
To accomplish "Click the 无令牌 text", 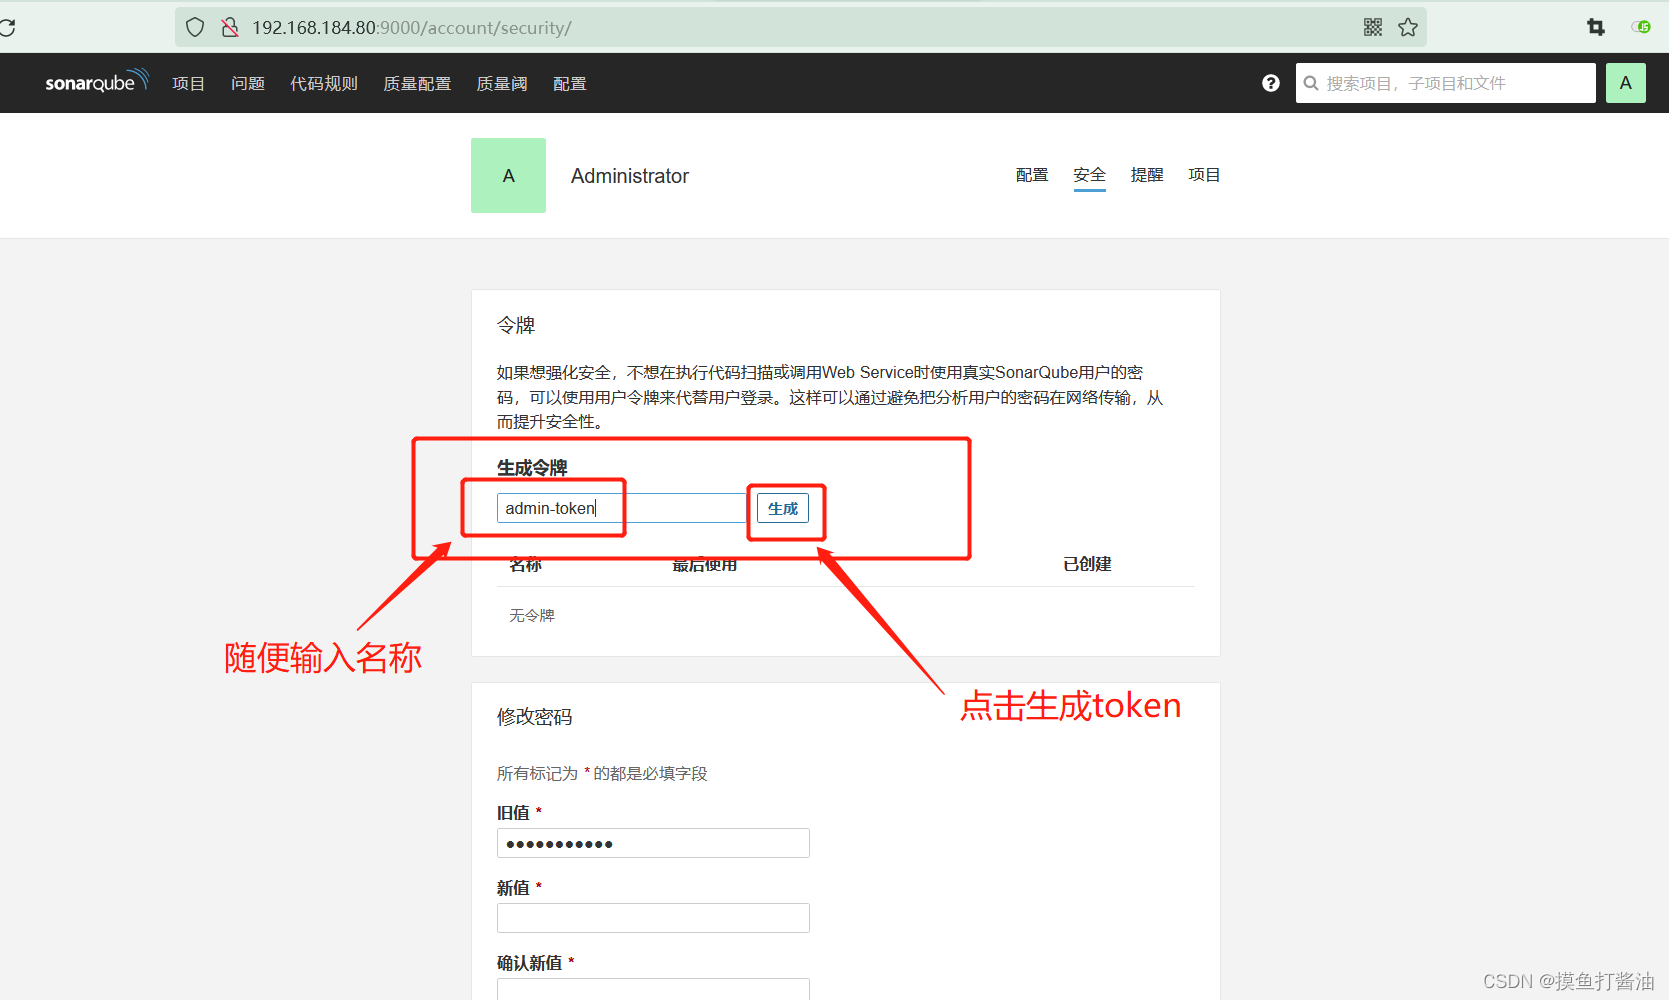I will [x=532, y=615].
